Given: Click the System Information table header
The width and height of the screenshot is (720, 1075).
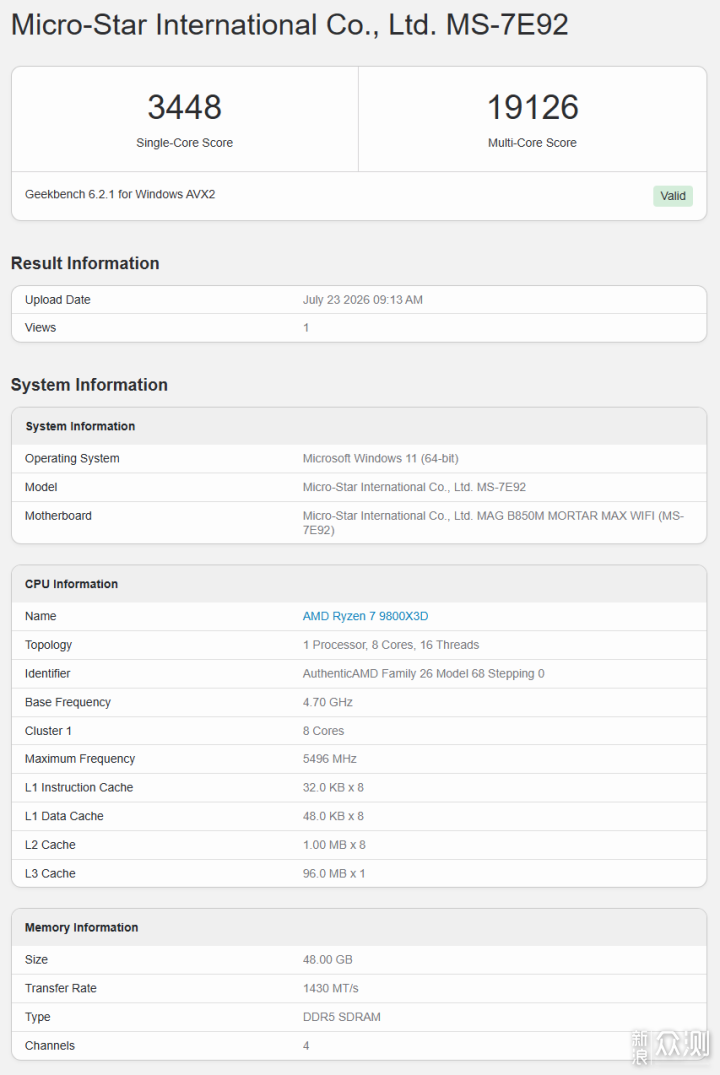Looking at the screenshot, I should 80,426.
